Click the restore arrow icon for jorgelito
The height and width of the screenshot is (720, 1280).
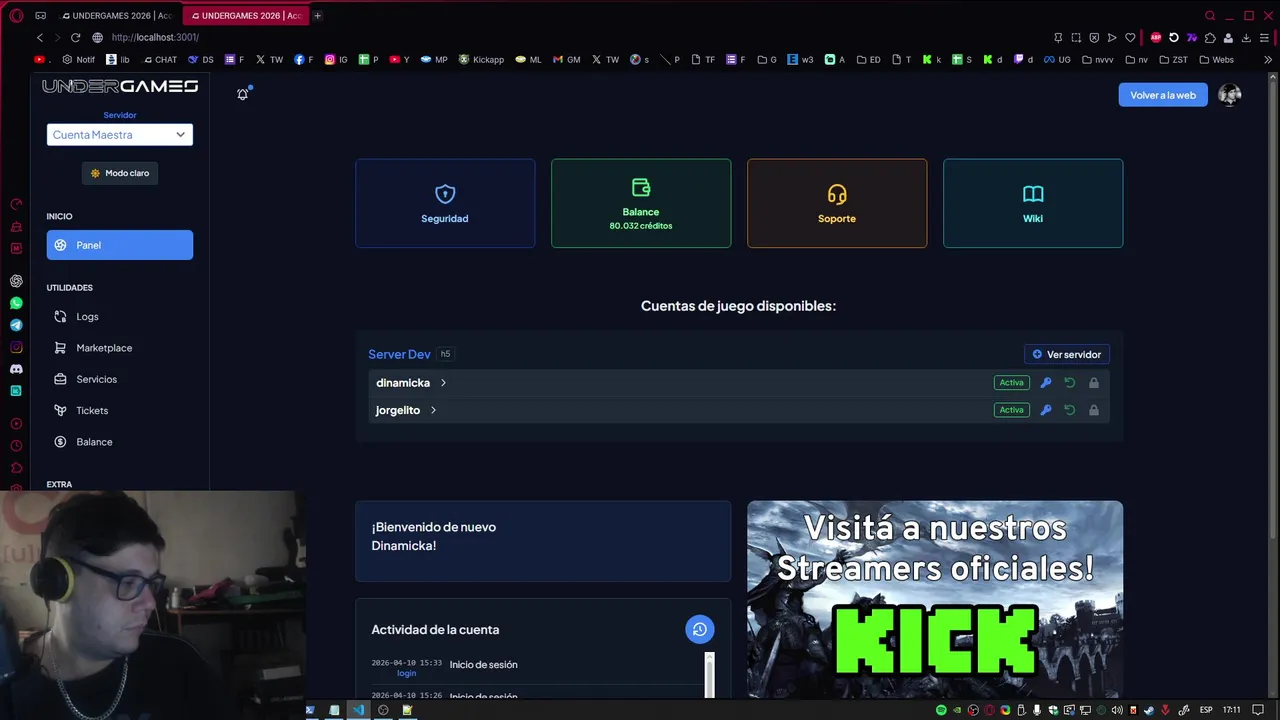(x=1070, y=410)
